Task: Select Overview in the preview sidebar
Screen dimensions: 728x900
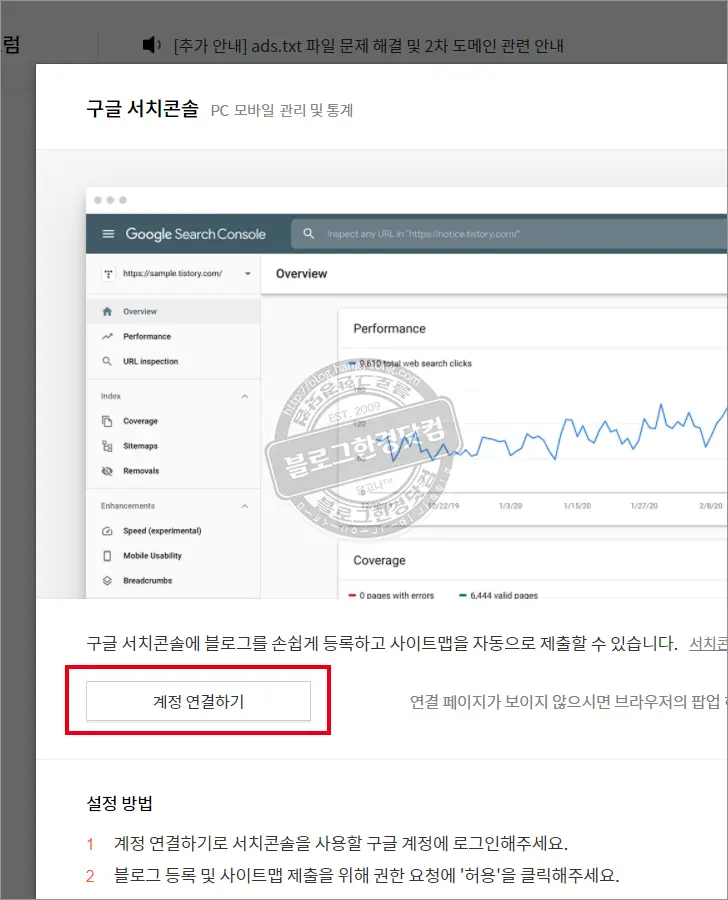Action: pos(173,311)
